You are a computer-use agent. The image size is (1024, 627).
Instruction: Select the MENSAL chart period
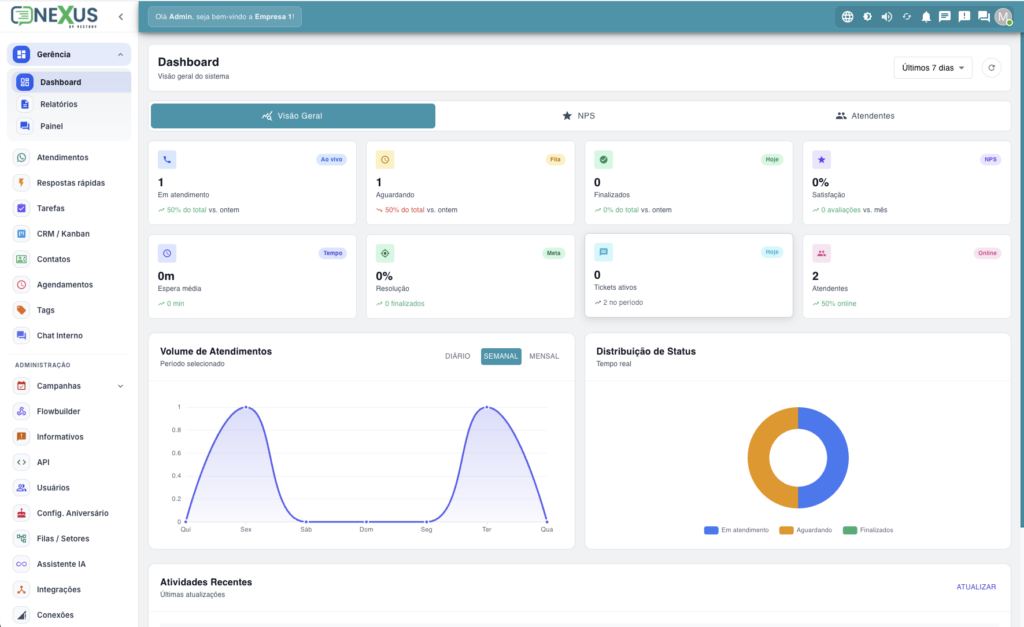[544, 357]
